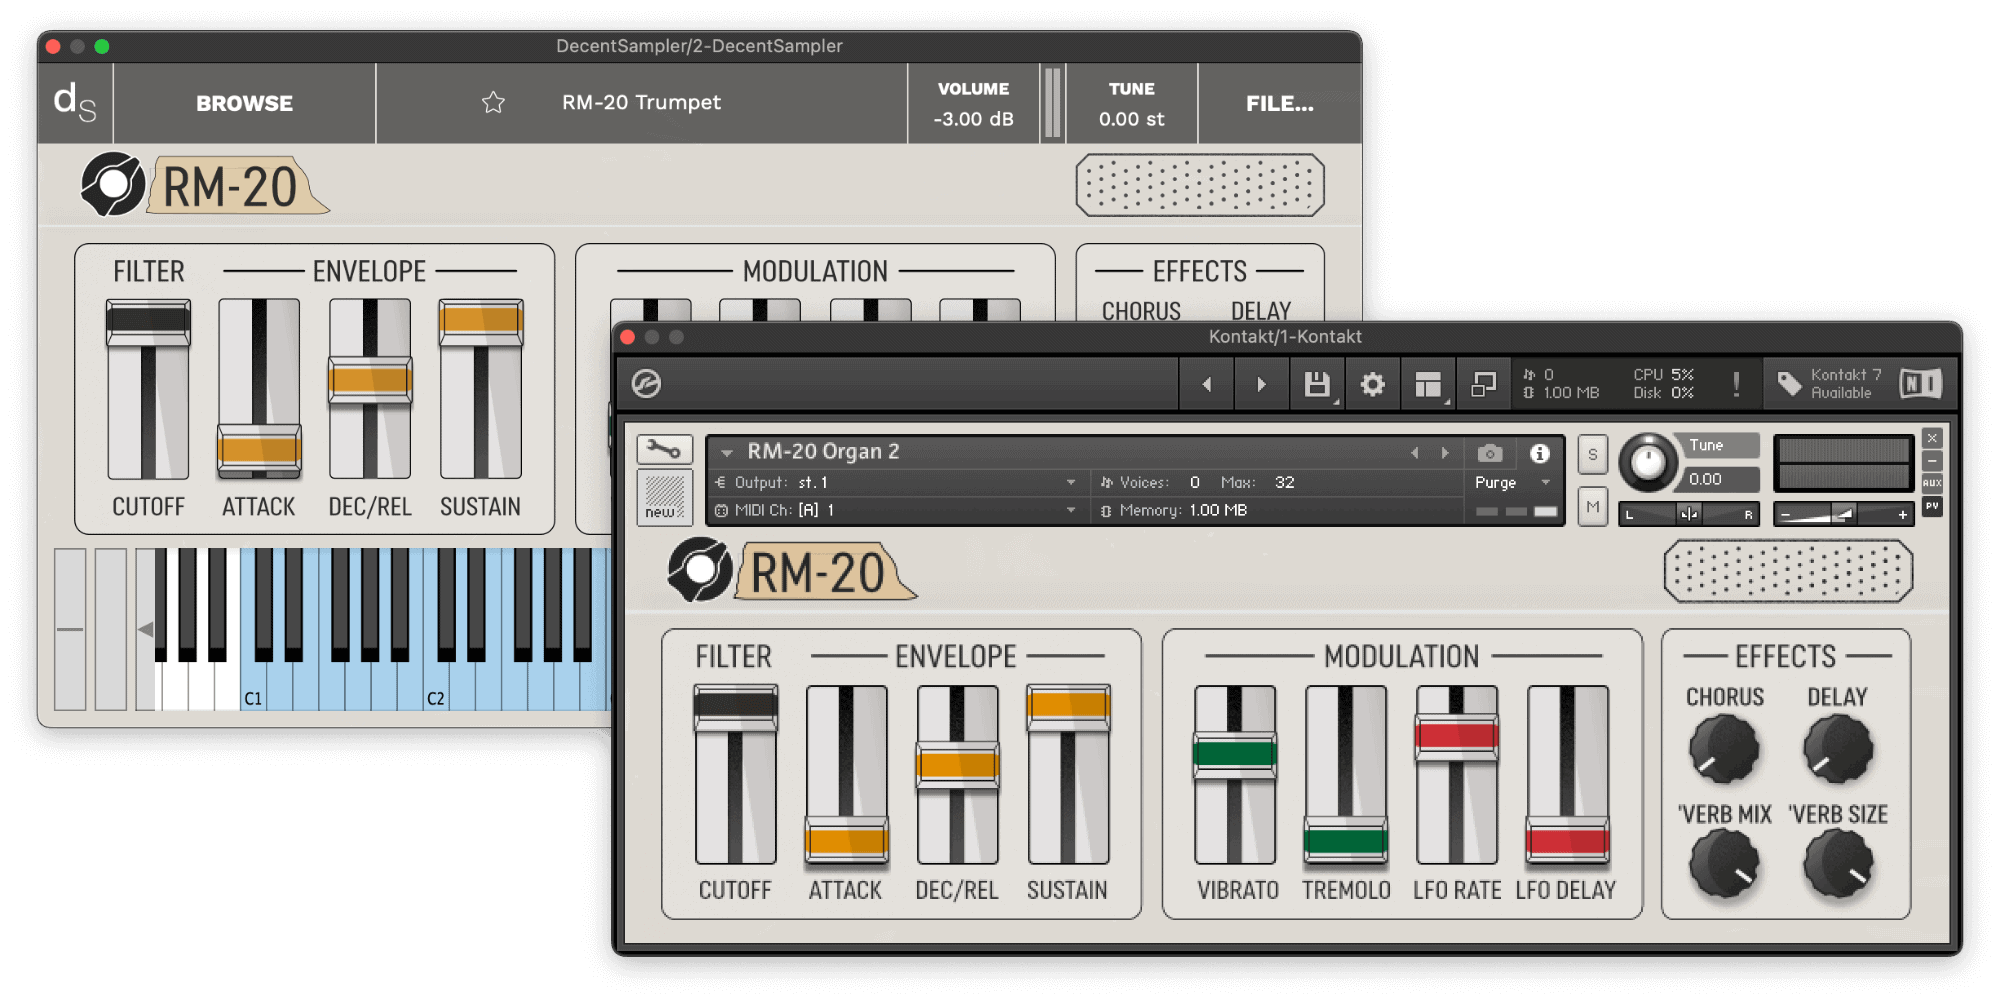This screenshot has height=1000, width=2000.
Task: Show instrument info with the i icon
Action: [1540, 453]
